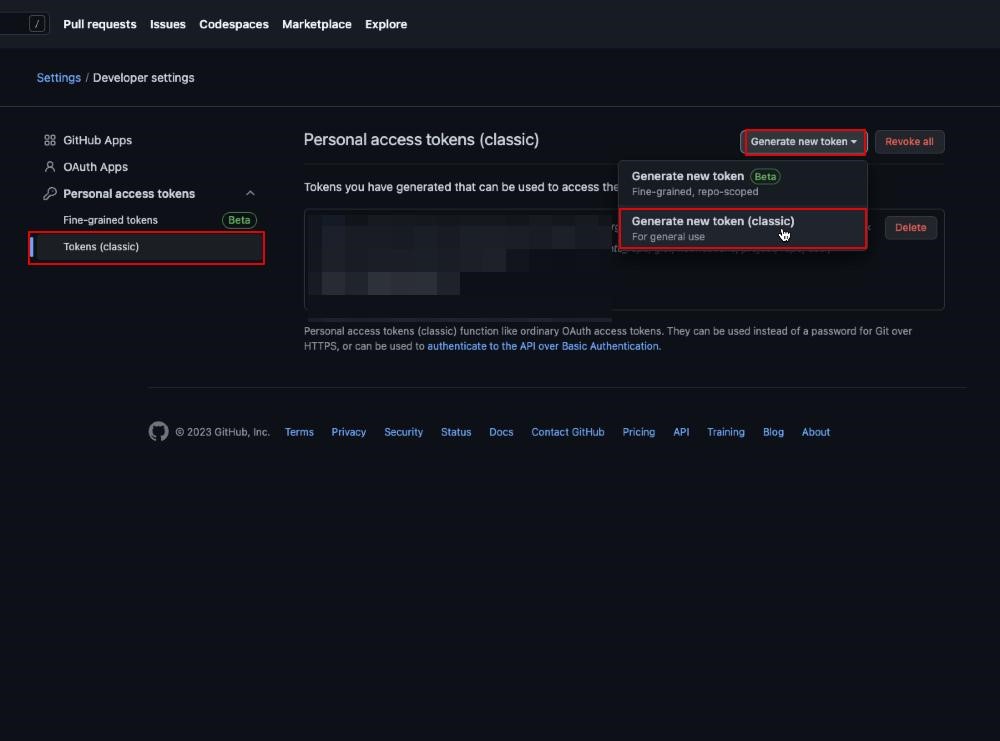Click the © 2023 GitHub, Inc. text
The image size is (1000, 741).
(x=223, y=432)
